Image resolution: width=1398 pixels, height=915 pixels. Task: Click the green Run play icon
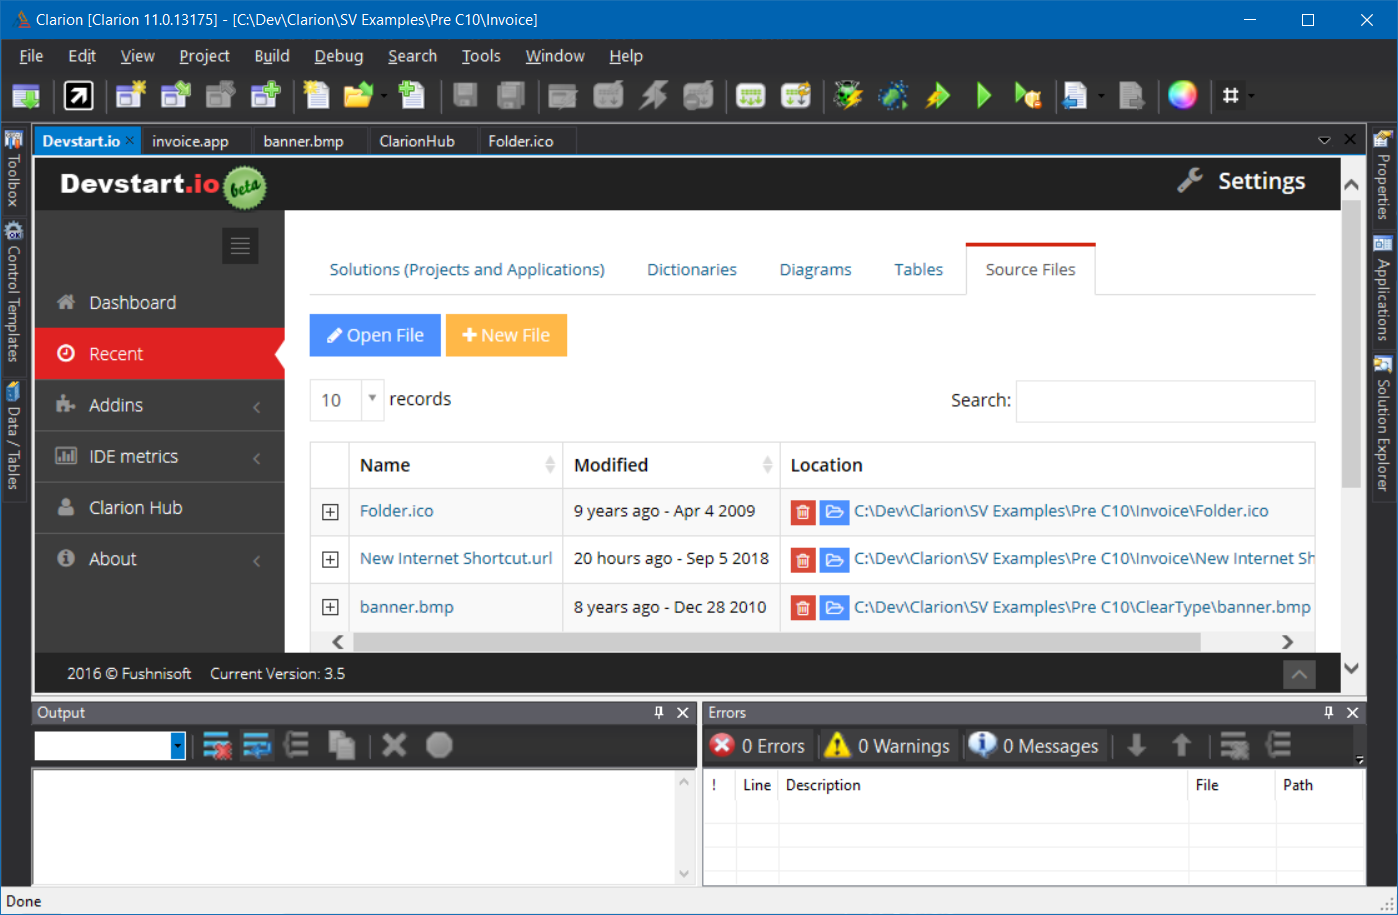tap(983, 96)
